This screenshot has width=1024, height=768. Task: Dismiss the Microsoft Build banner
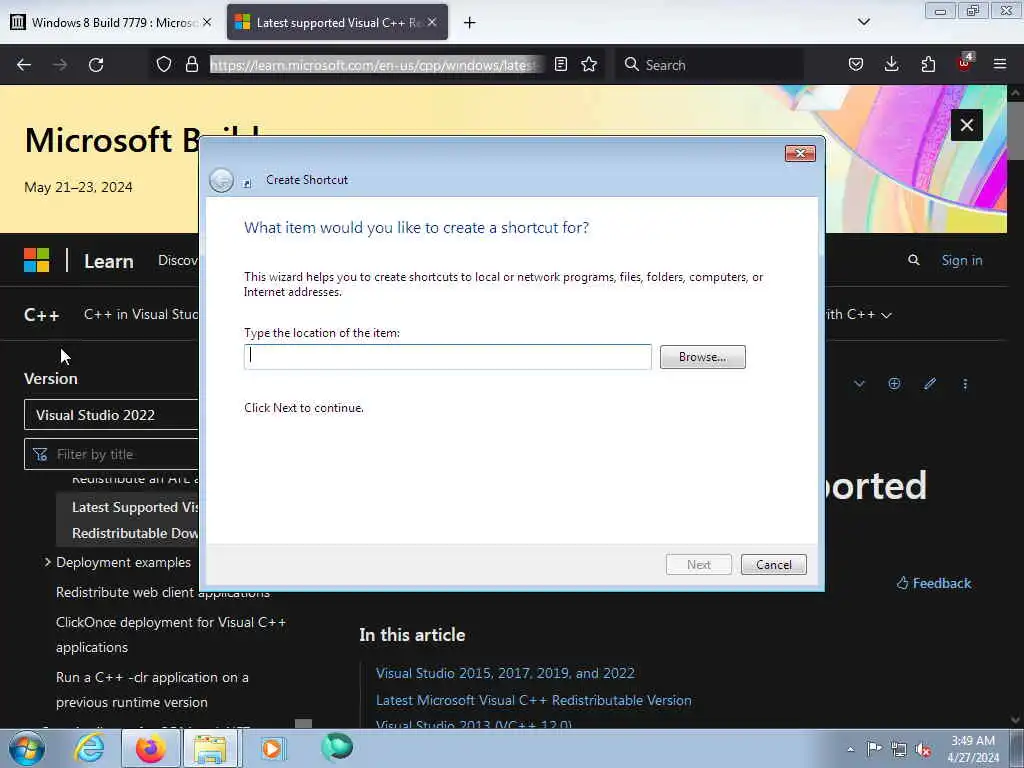click(967, 125)
